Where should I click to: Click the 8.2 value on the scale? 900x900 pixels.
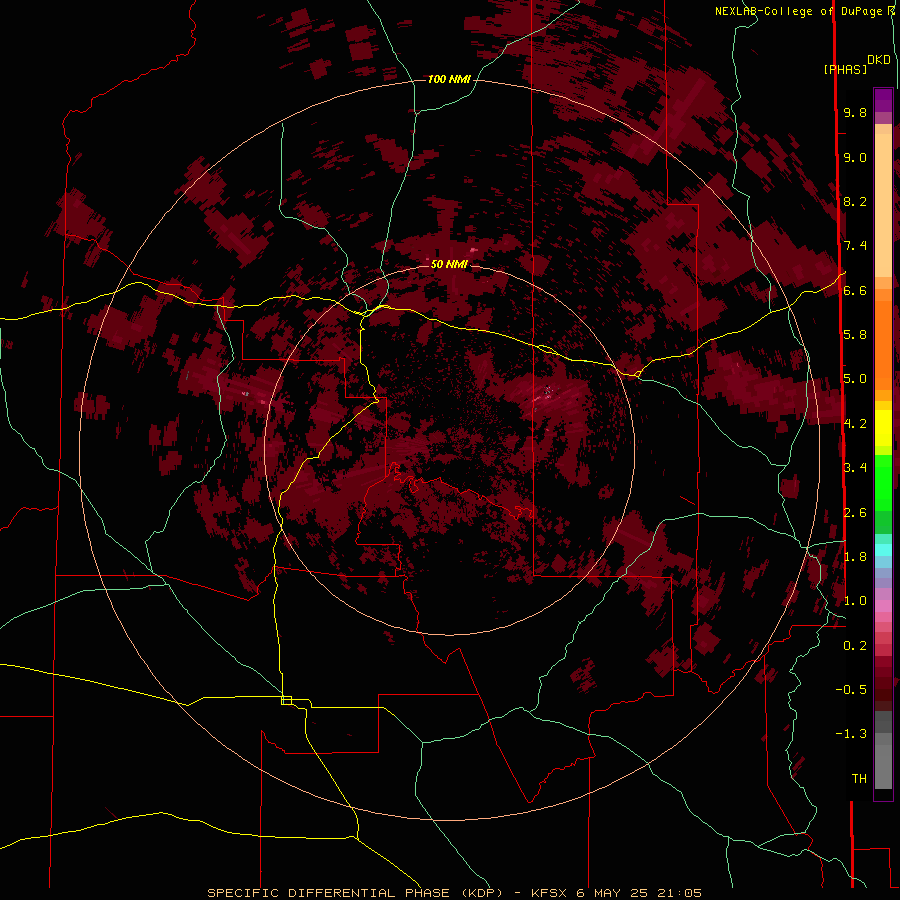point(855,201)
